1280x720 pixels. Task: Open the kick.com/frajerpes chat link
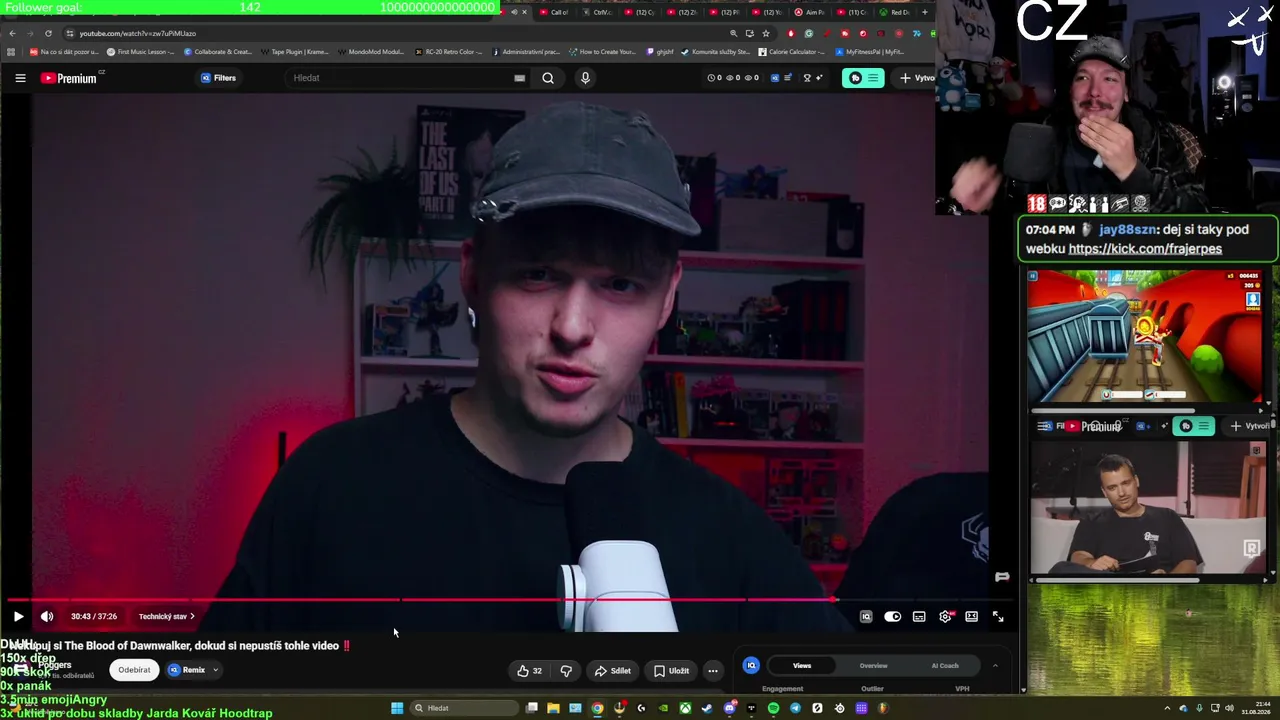pyautogui.click(x=1145, y=249)
